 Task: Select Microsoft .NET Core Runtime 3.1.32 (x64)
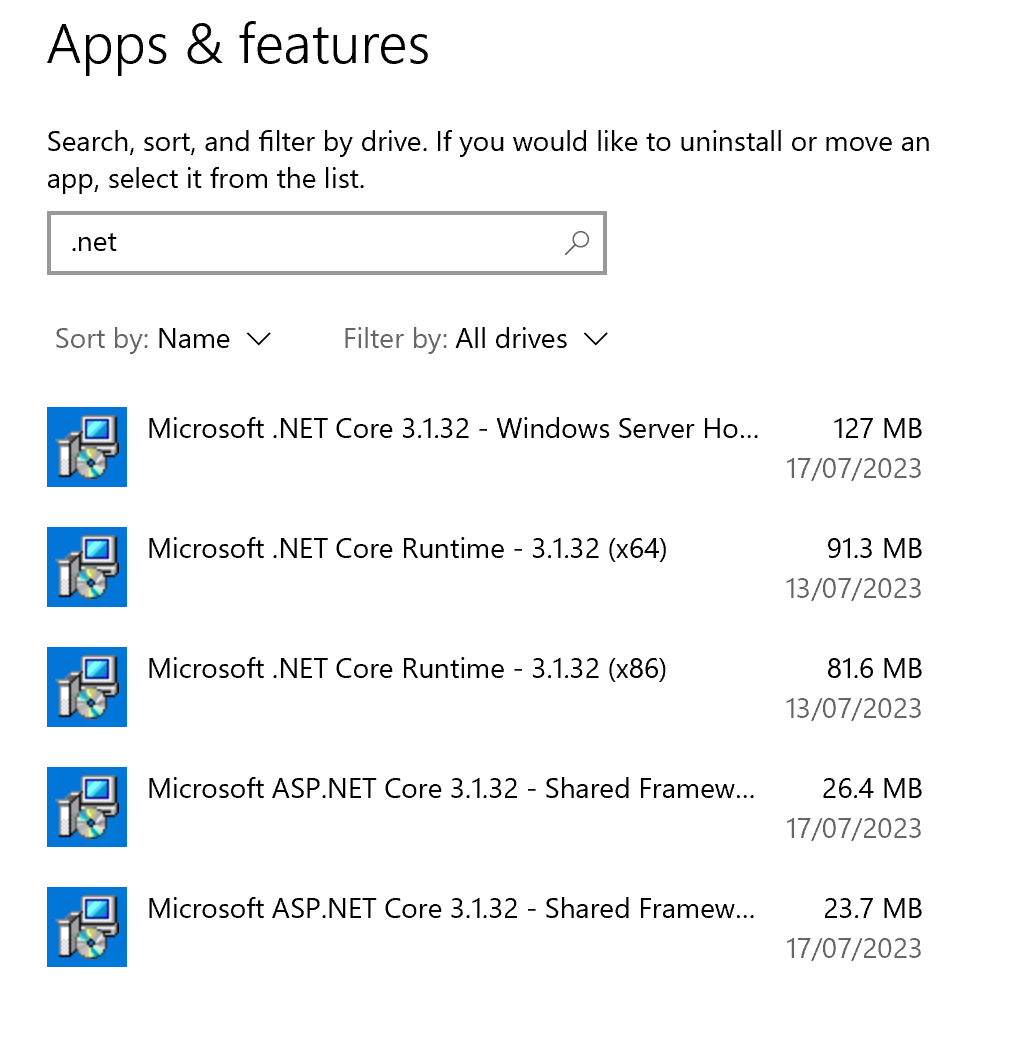click(x=407, y=549)
